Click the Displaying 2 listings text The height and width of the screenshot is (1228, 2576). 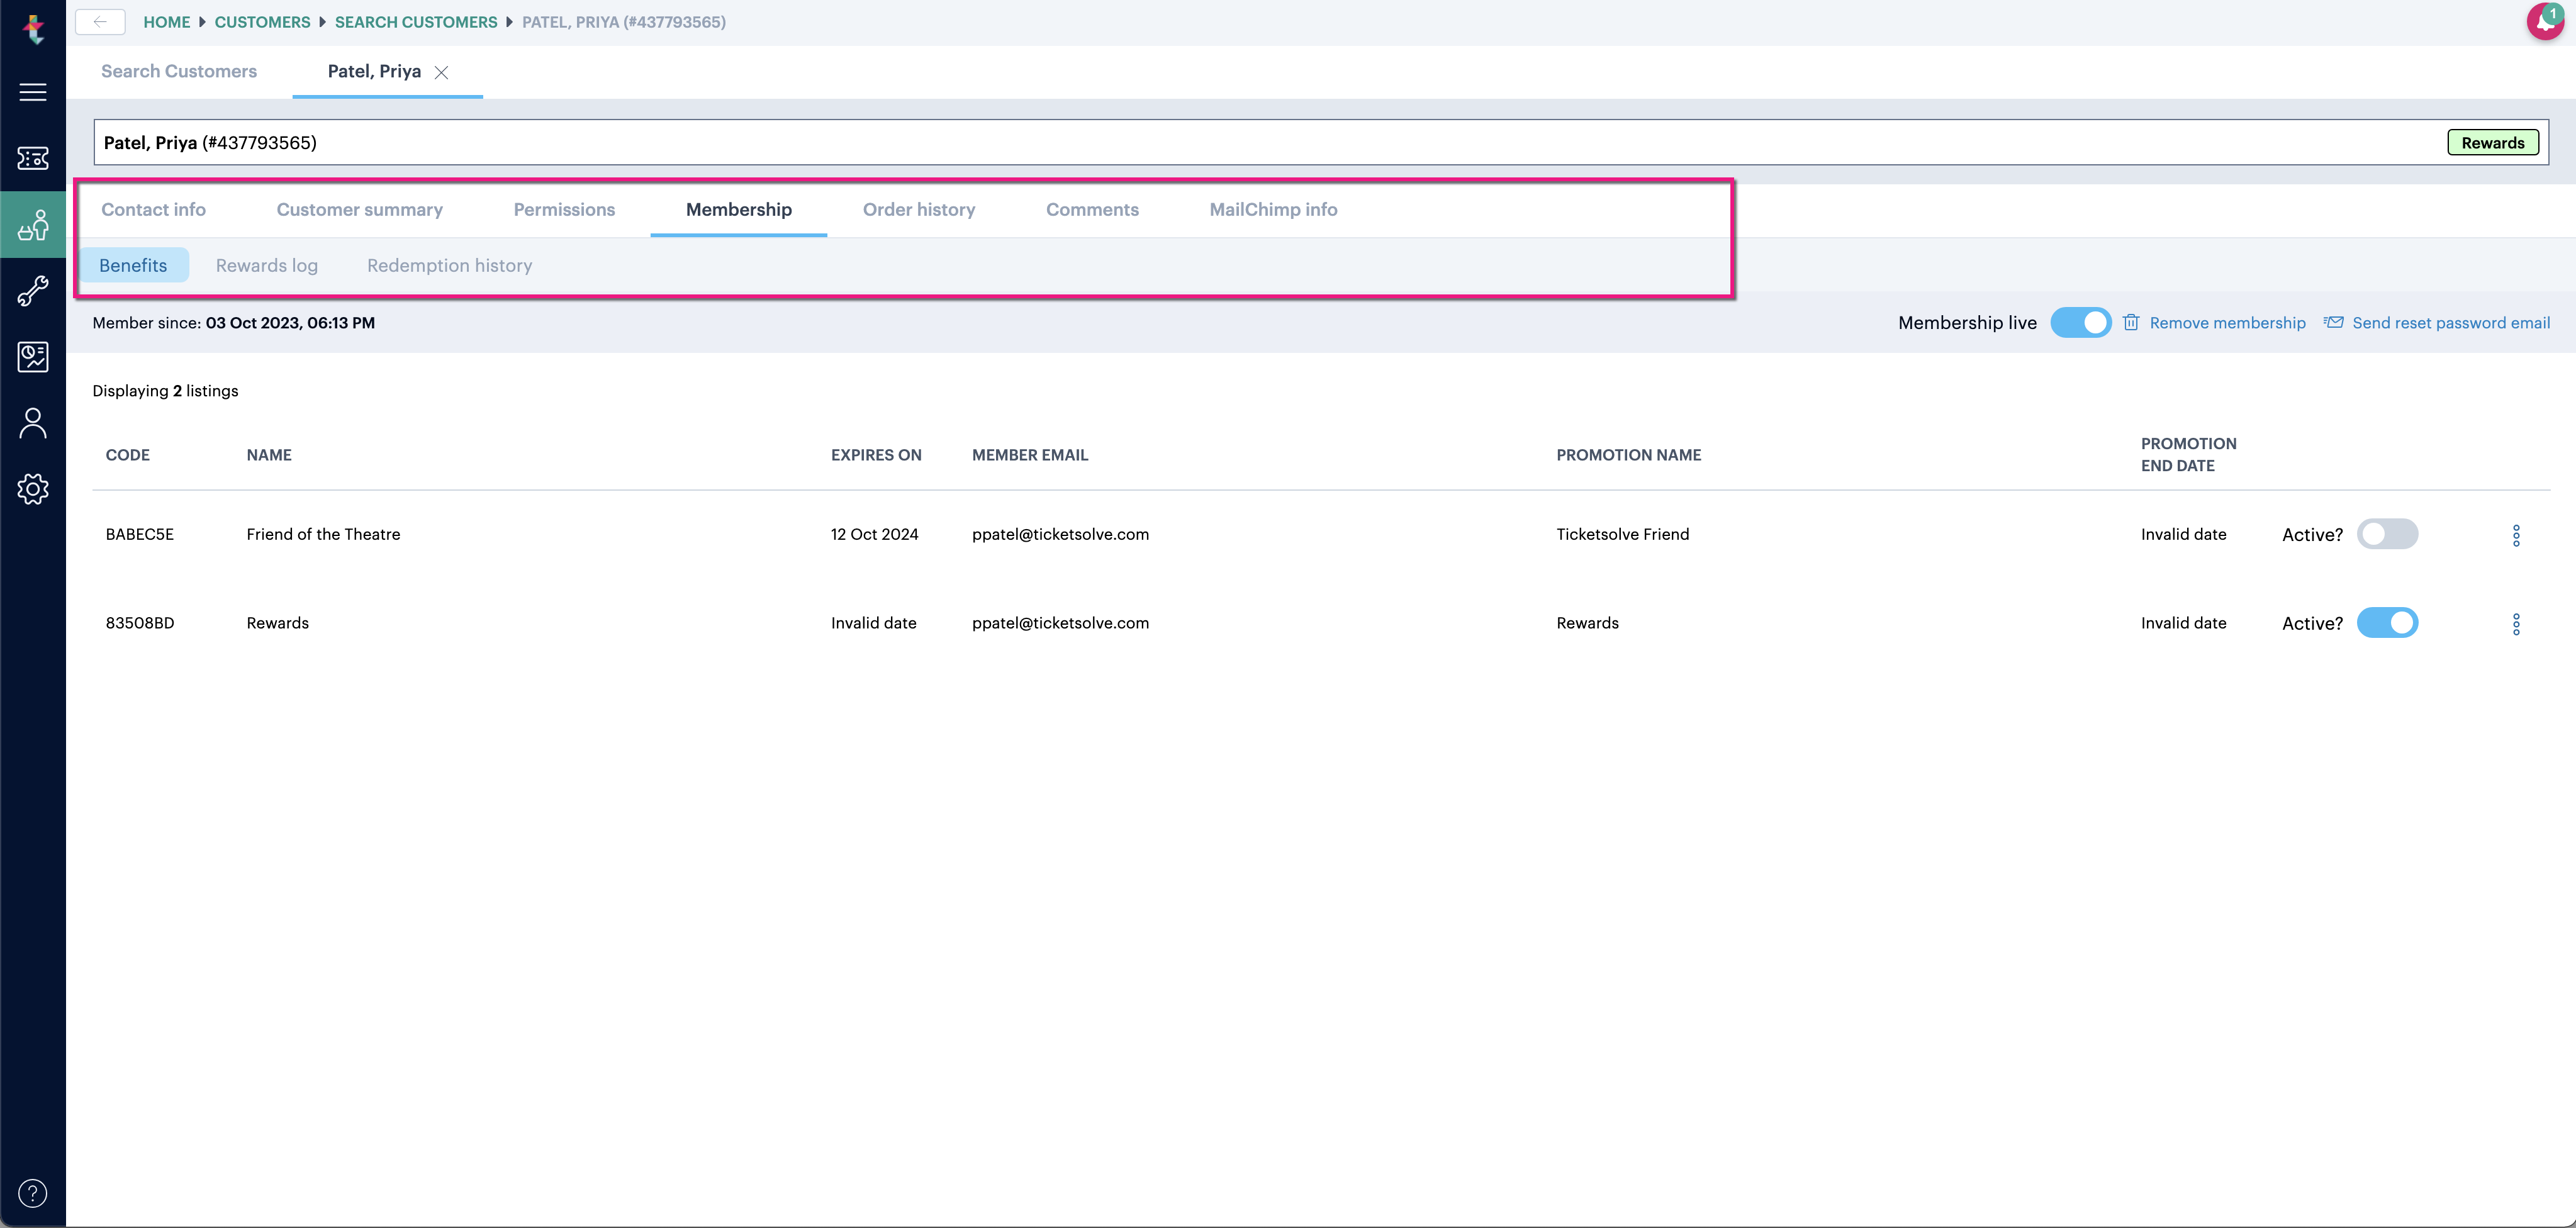coord(165,390)
